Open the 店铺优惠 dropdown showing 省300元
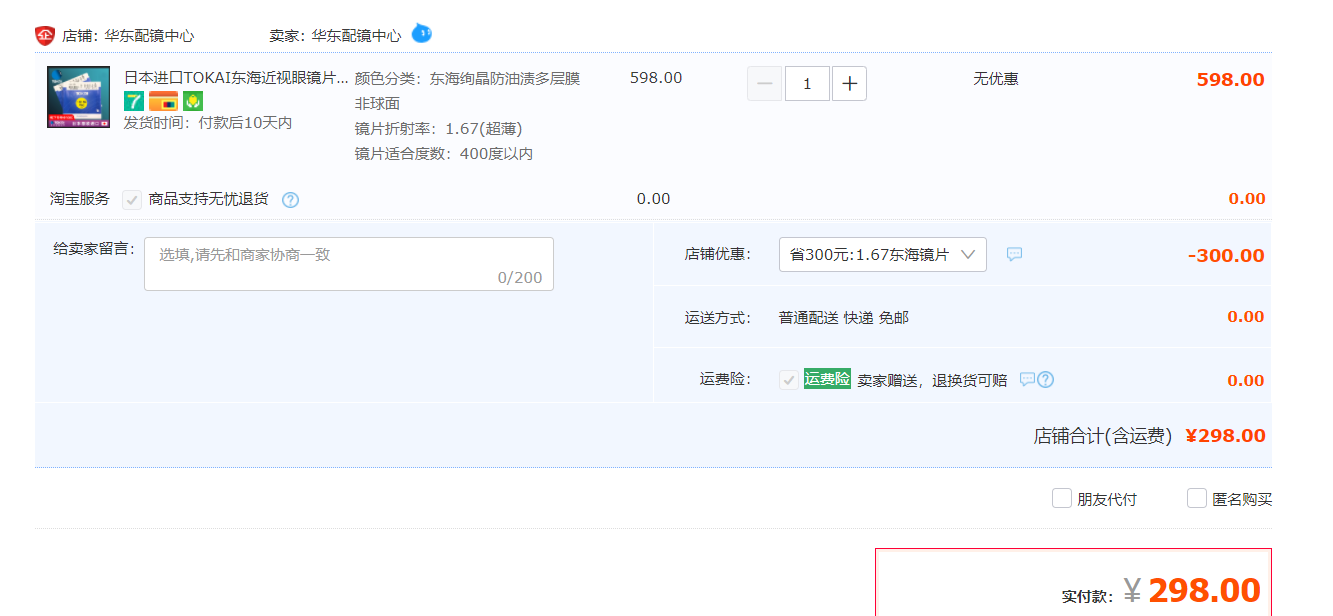Viewport: 1333px width, 616px height. [883, 254]
